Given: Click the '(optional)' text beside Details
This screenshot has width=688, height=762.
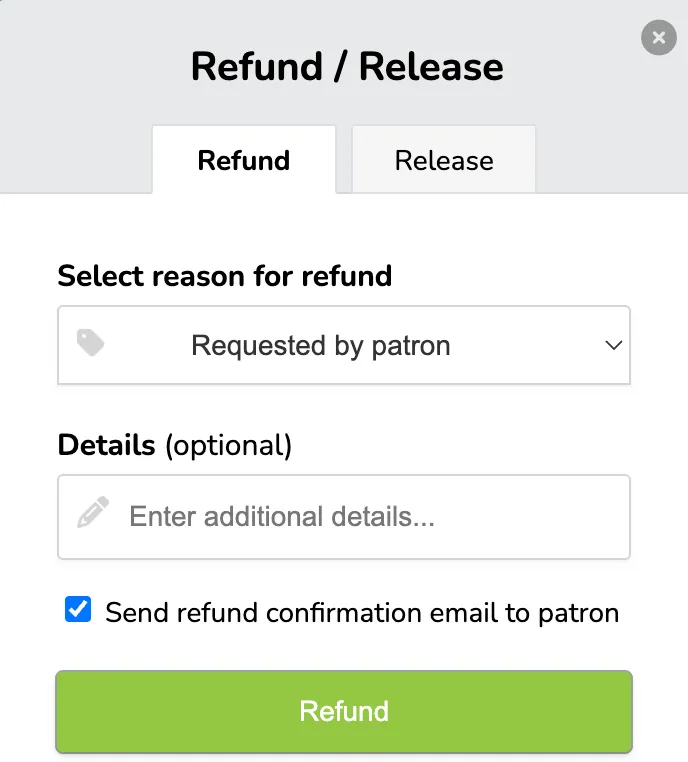Looking at the screenshot, I should point(228,445).
